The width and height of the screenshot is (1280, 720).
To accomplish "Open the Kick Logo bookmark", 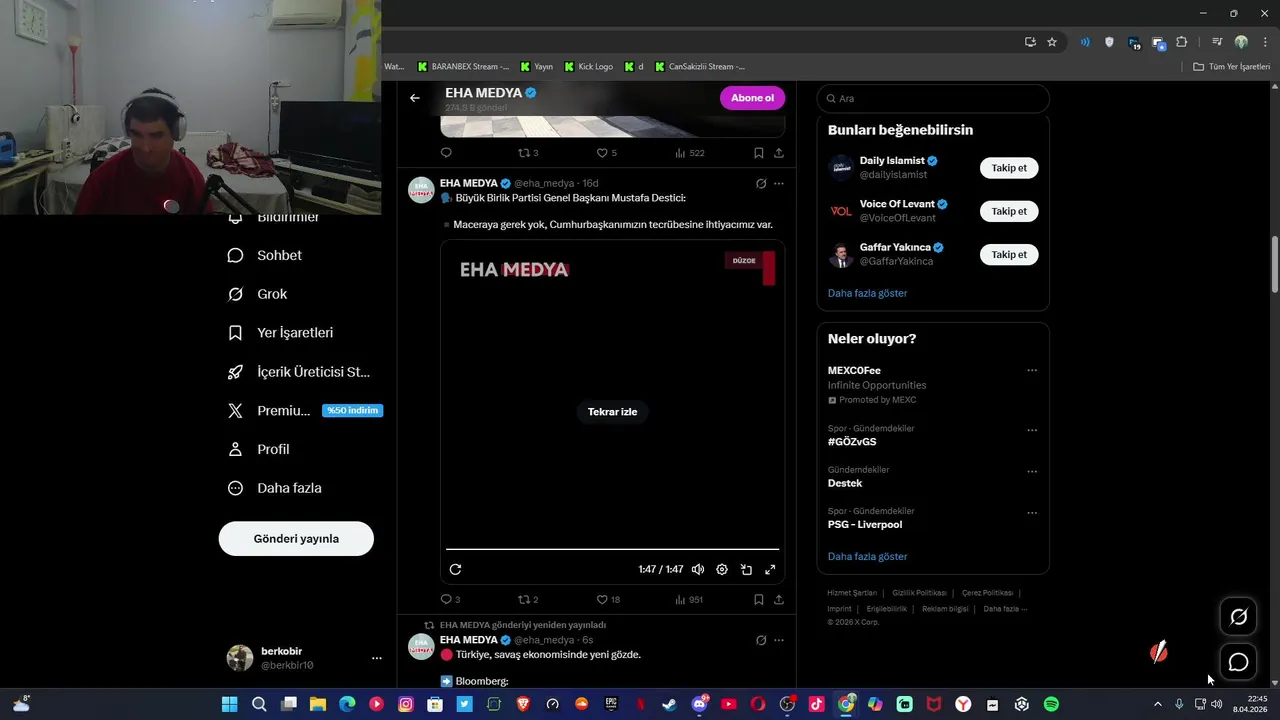I will click(589, 67).
